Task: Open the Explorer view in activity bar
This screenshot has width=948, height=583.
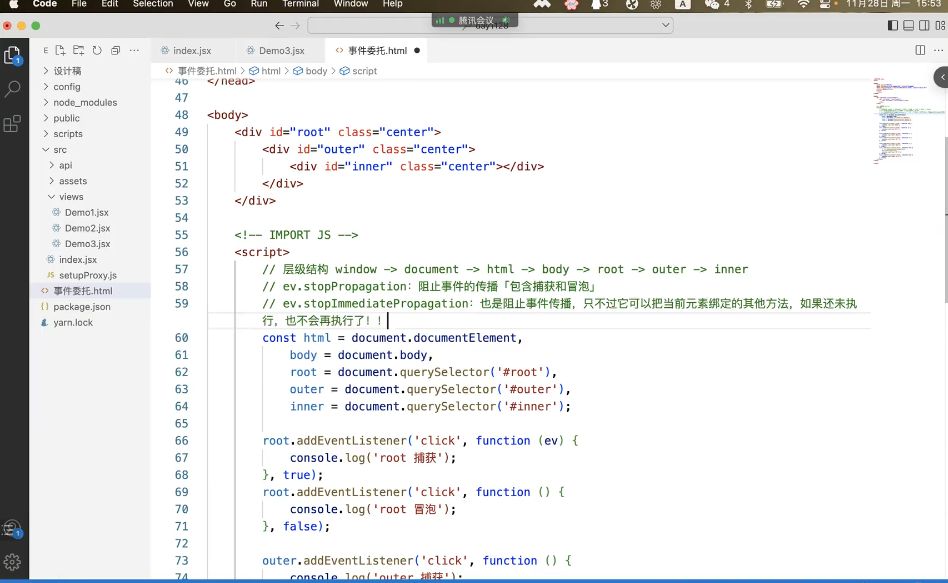Action: click(12, 56)
